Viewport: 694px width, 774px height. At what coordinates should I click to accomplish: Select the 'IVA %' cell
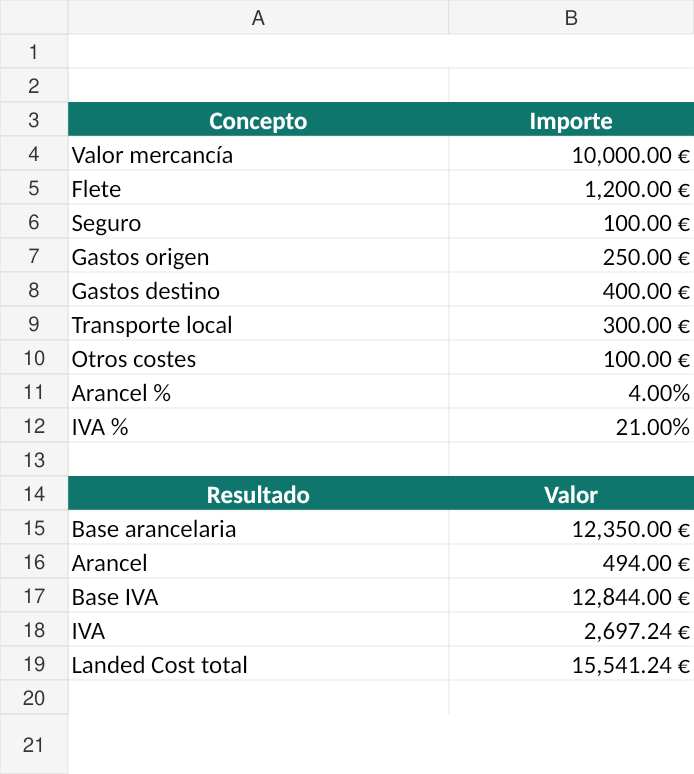(258, 426)
